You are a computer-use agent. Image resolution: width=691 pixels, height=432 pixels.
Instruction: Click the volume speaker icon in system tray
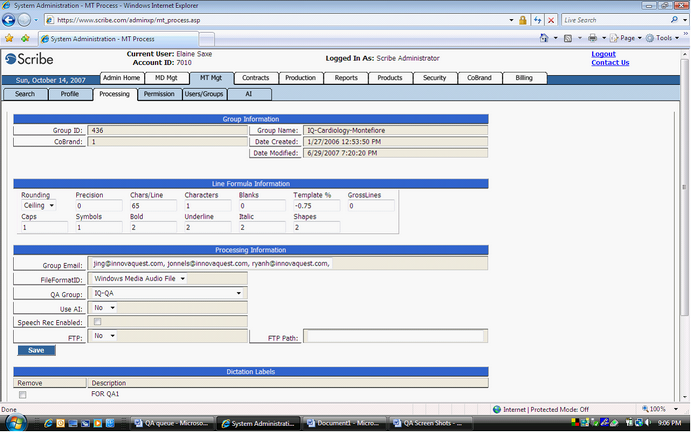pyautogui.click(x=648, y=422)
